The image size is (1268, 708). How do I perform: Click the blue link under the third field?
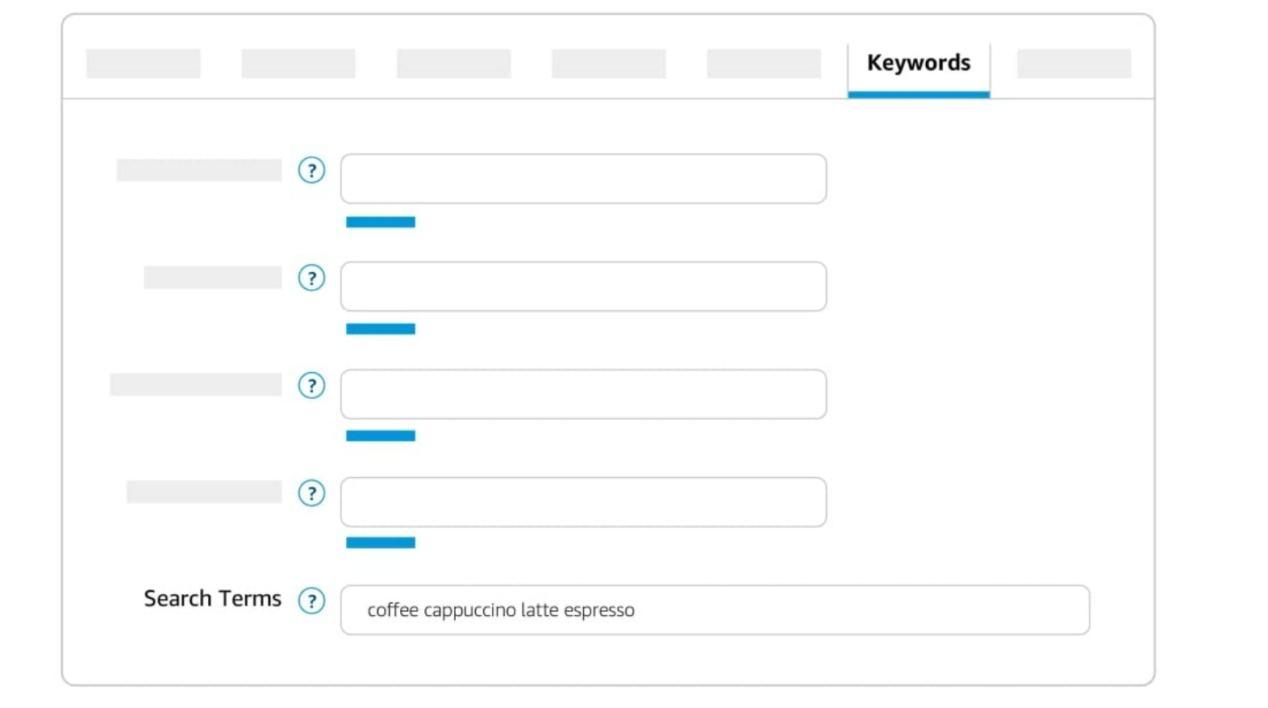tap(380, 436)
